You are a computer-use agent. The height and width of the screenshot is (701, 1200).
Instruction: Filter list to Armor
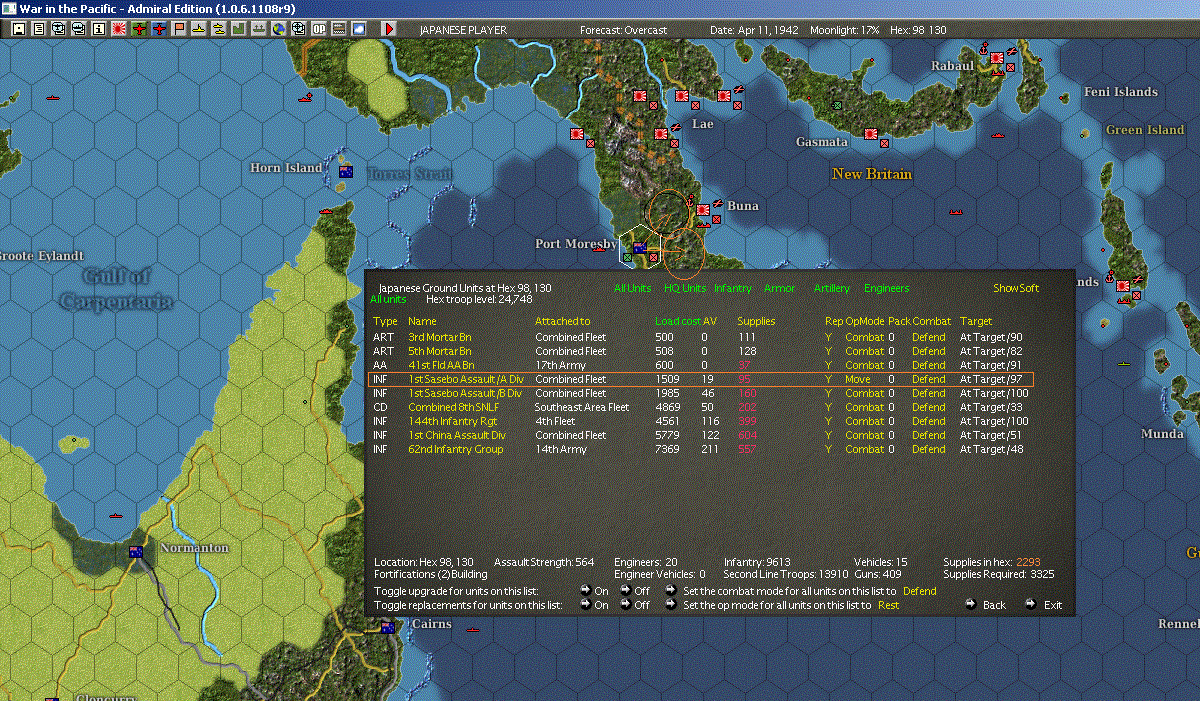pos(780,288)
